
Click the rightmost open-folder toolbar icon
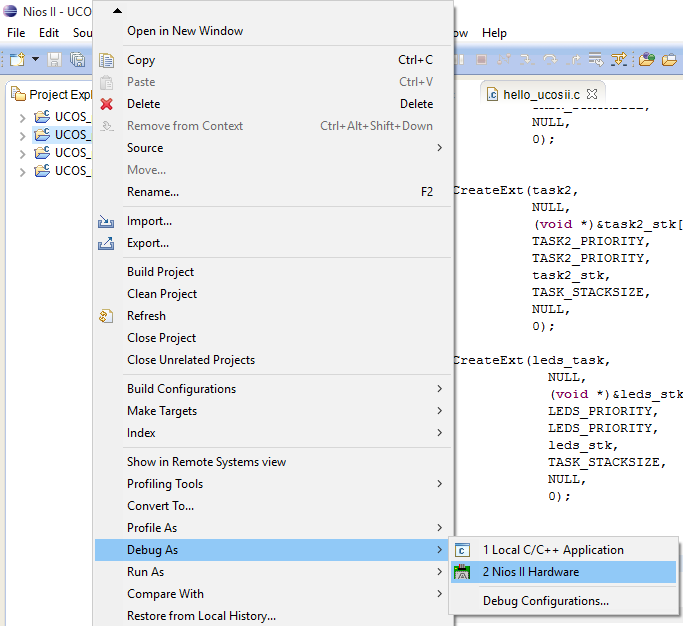click(x=669, y=59)
